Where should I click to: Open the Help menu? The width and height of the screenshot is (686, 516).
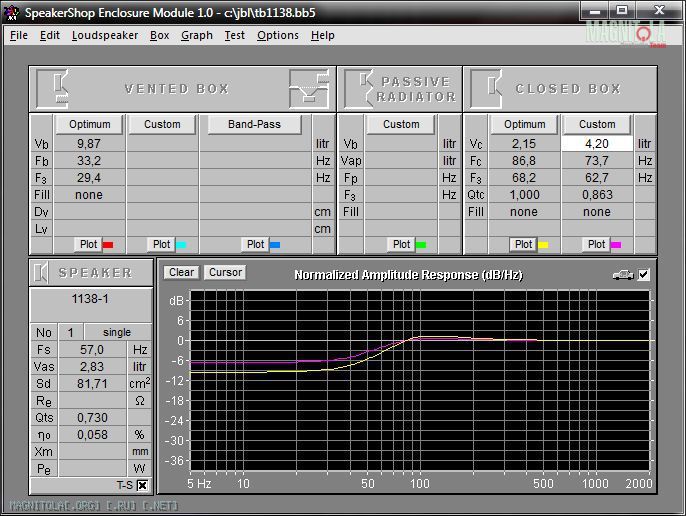point(323,35)
